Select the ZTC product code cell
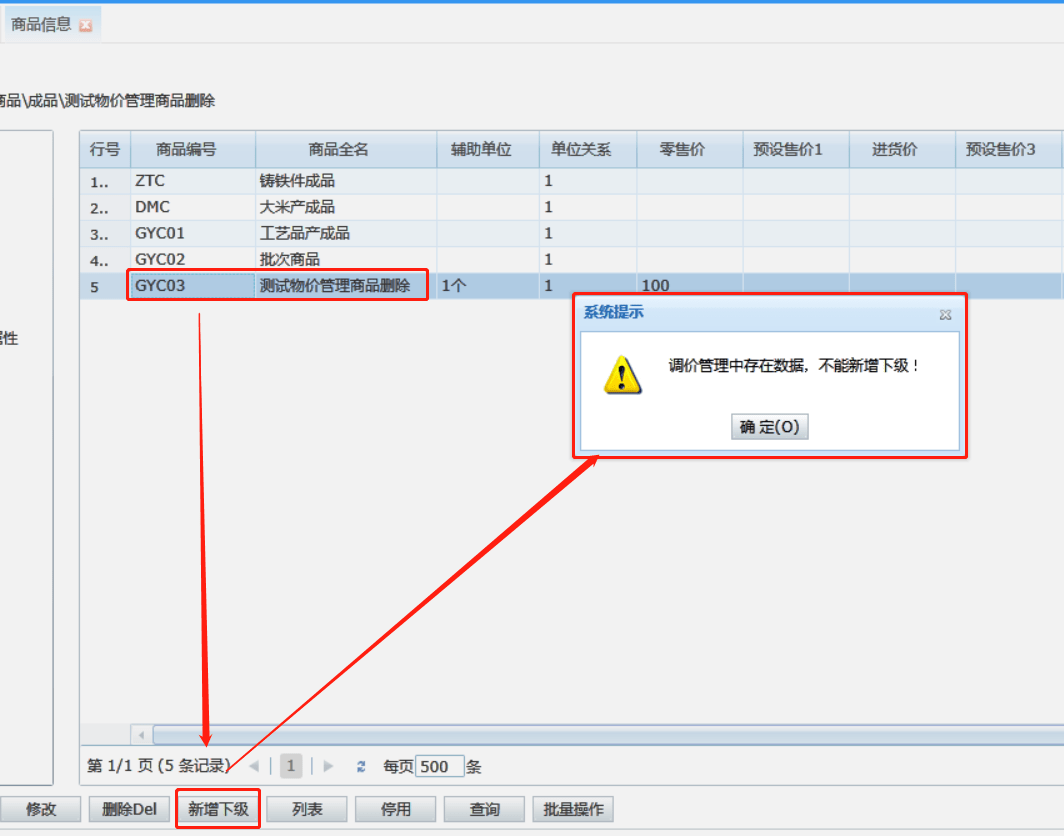The width and height of the screenshot is (1064, 836). [x=193, y=181]
